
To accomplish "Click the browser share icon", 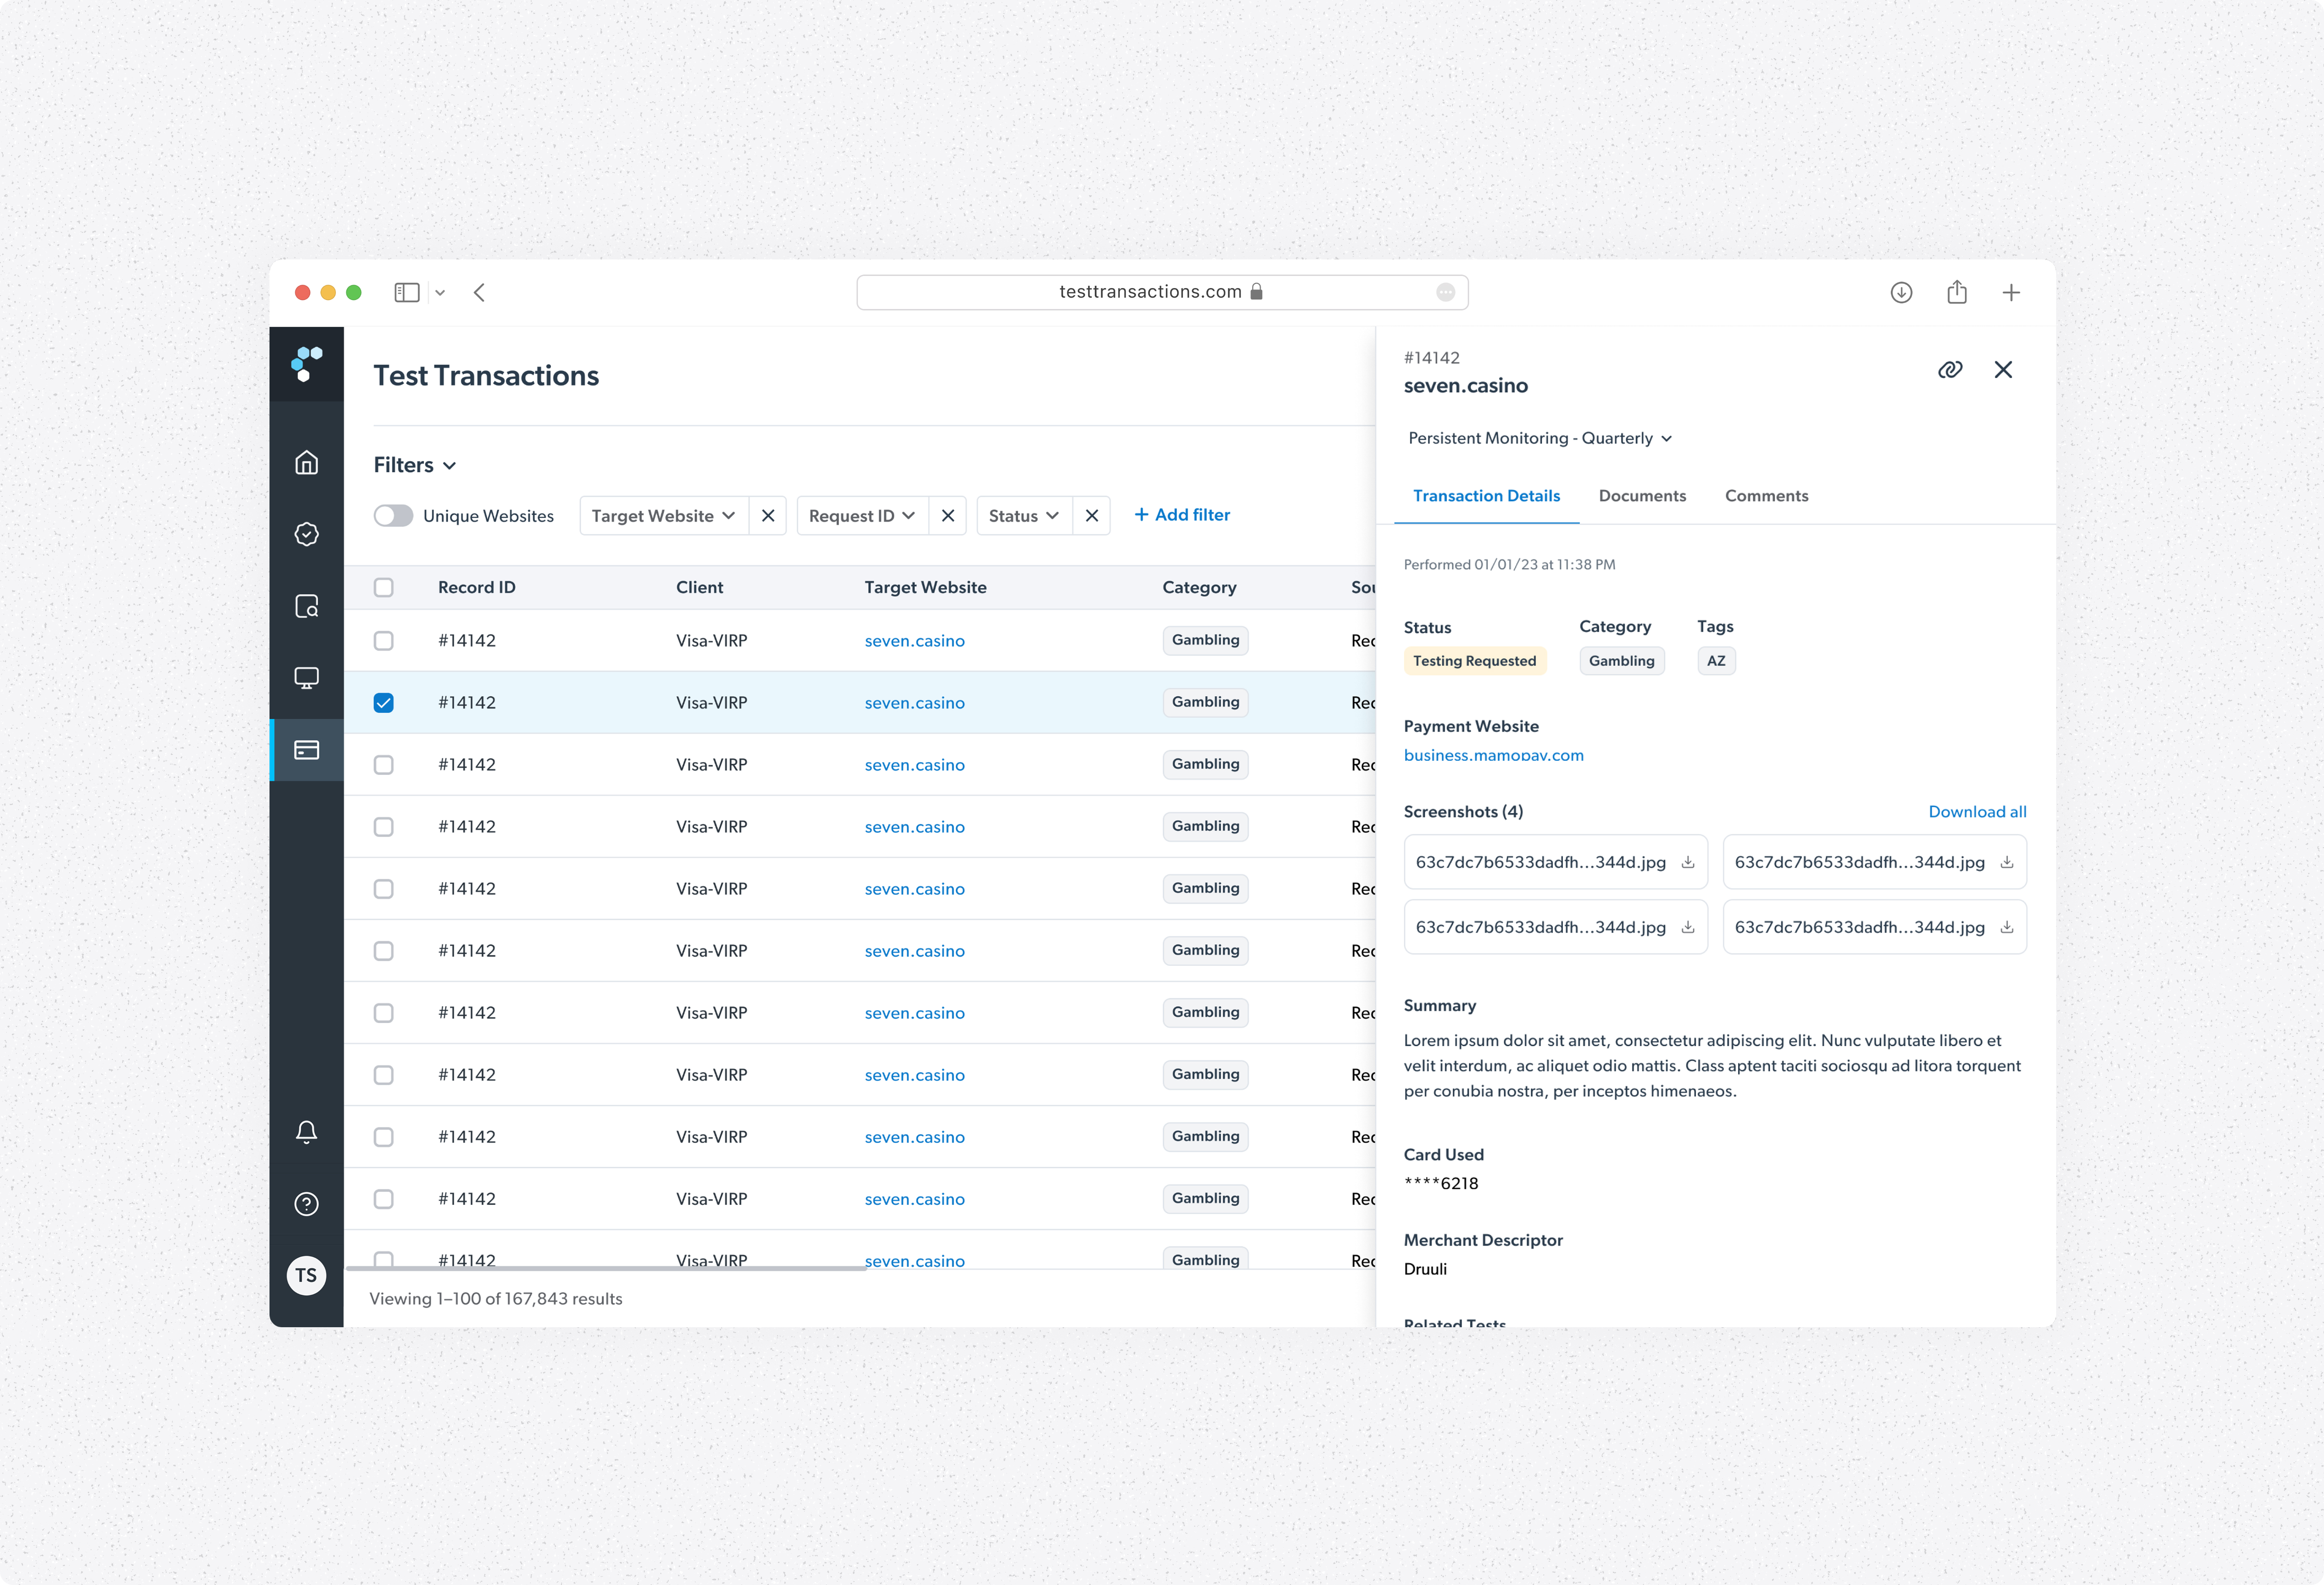I will 1957,291.
